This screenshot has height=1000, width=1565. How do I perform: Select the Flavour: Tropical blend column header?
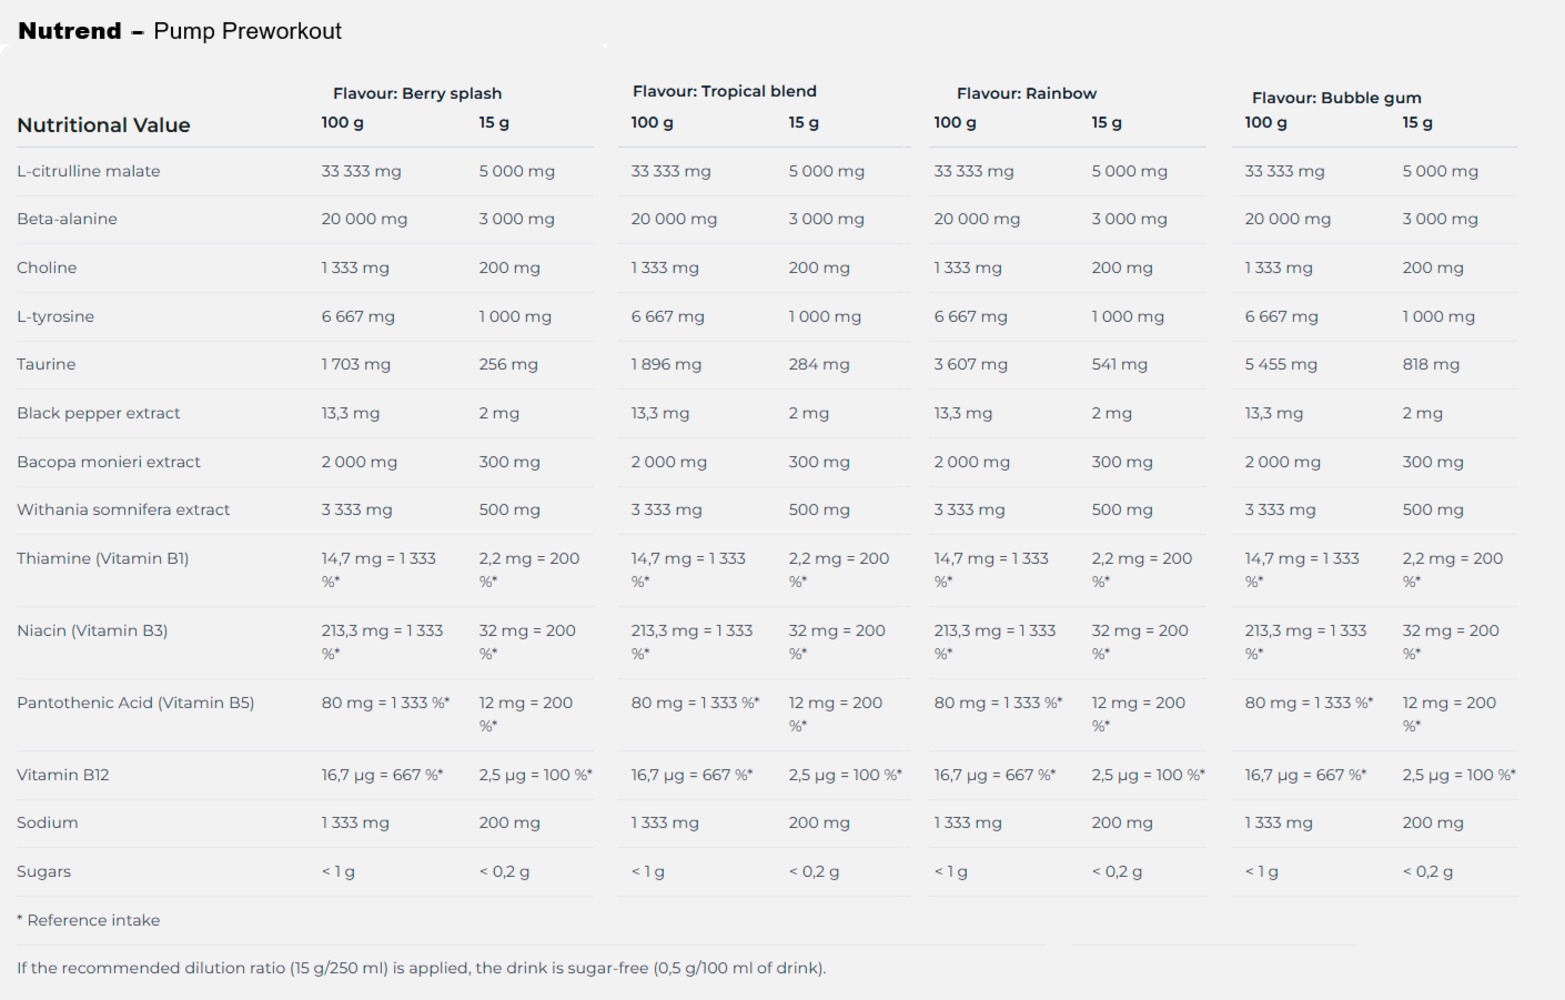[x=724, y=91]
